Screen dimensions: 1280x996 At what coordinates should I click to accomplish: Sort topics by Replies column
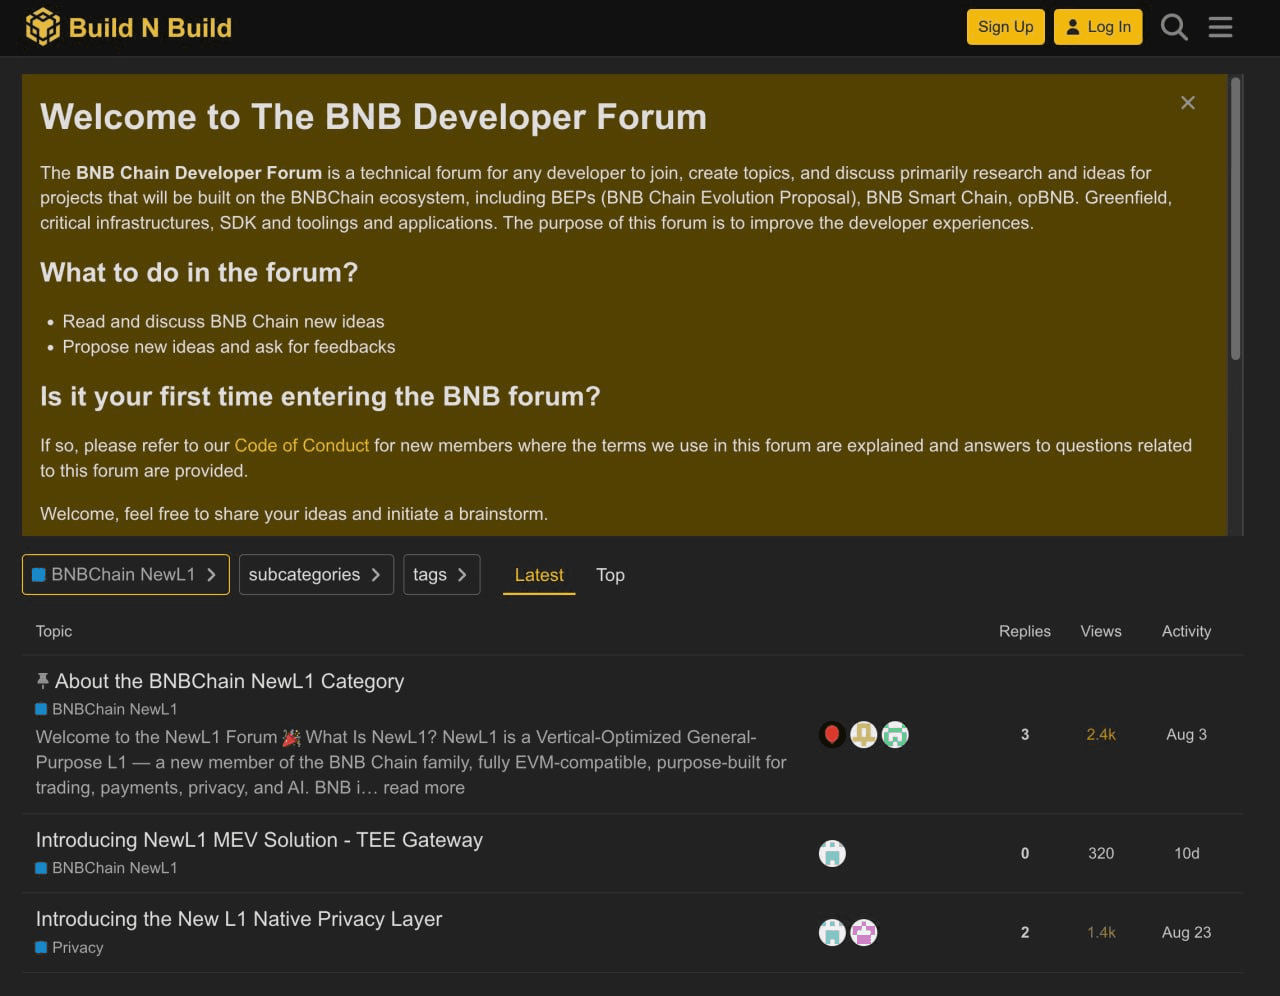pyautogui.click(x=1025, y=631)
